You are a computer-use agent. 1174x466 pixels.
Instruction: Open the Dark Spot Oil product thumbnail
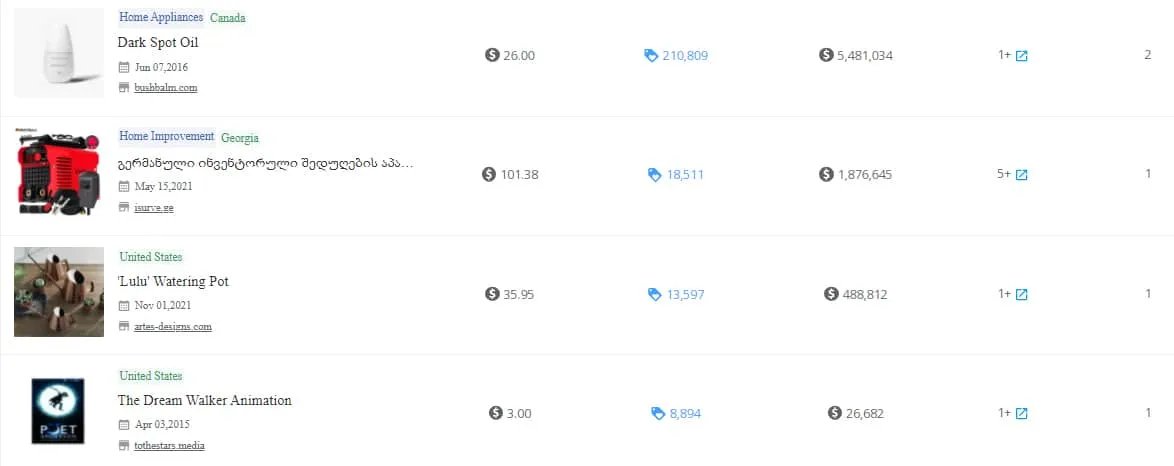pos(59,53)
